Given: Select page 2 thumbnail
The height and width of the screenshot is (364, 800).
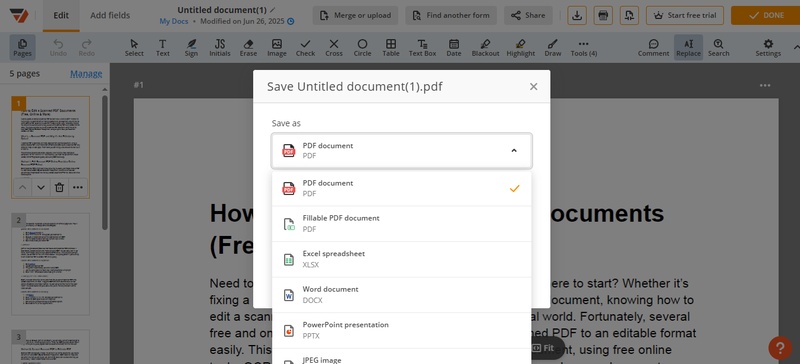Looking at the screenshot, I should [x=51, y=264].
